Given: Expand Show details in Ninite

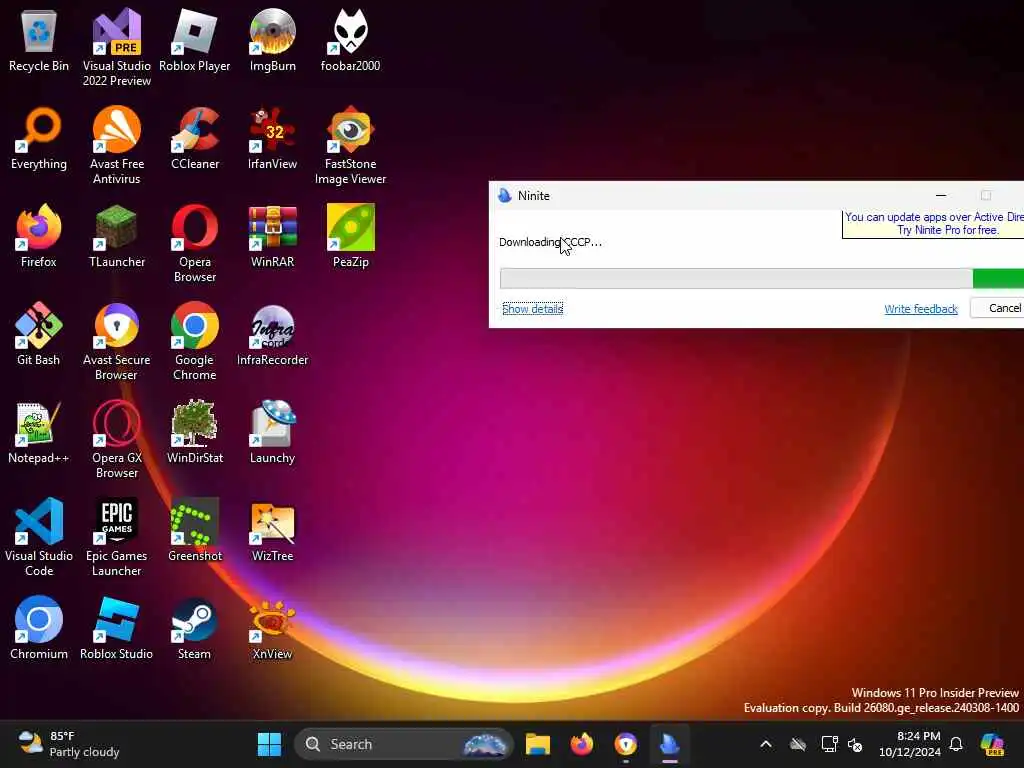Looking at the screenshot, I should [532, 308].
